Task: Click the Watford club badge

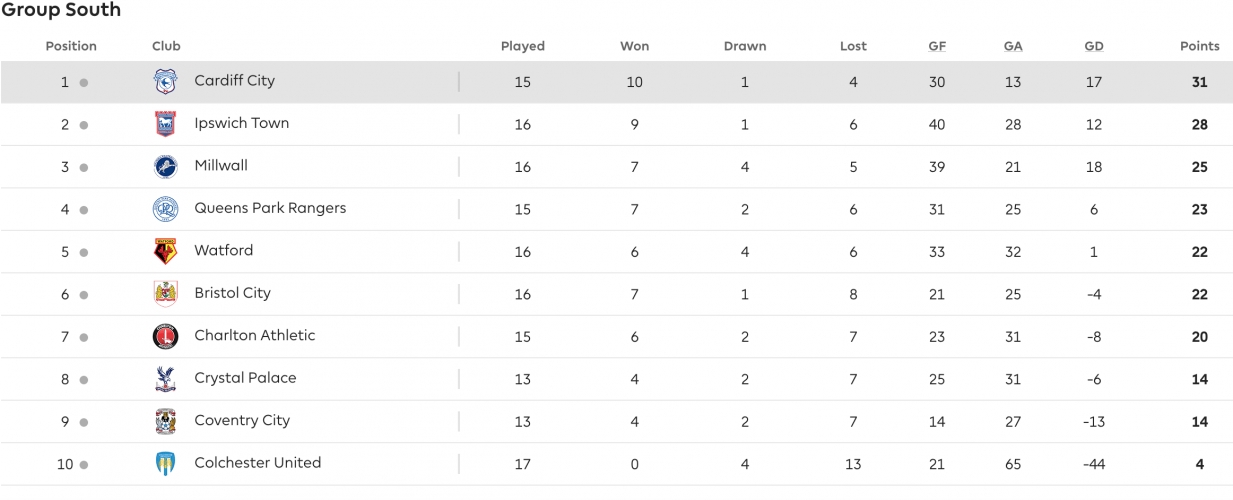Action: tap(165, 252)
